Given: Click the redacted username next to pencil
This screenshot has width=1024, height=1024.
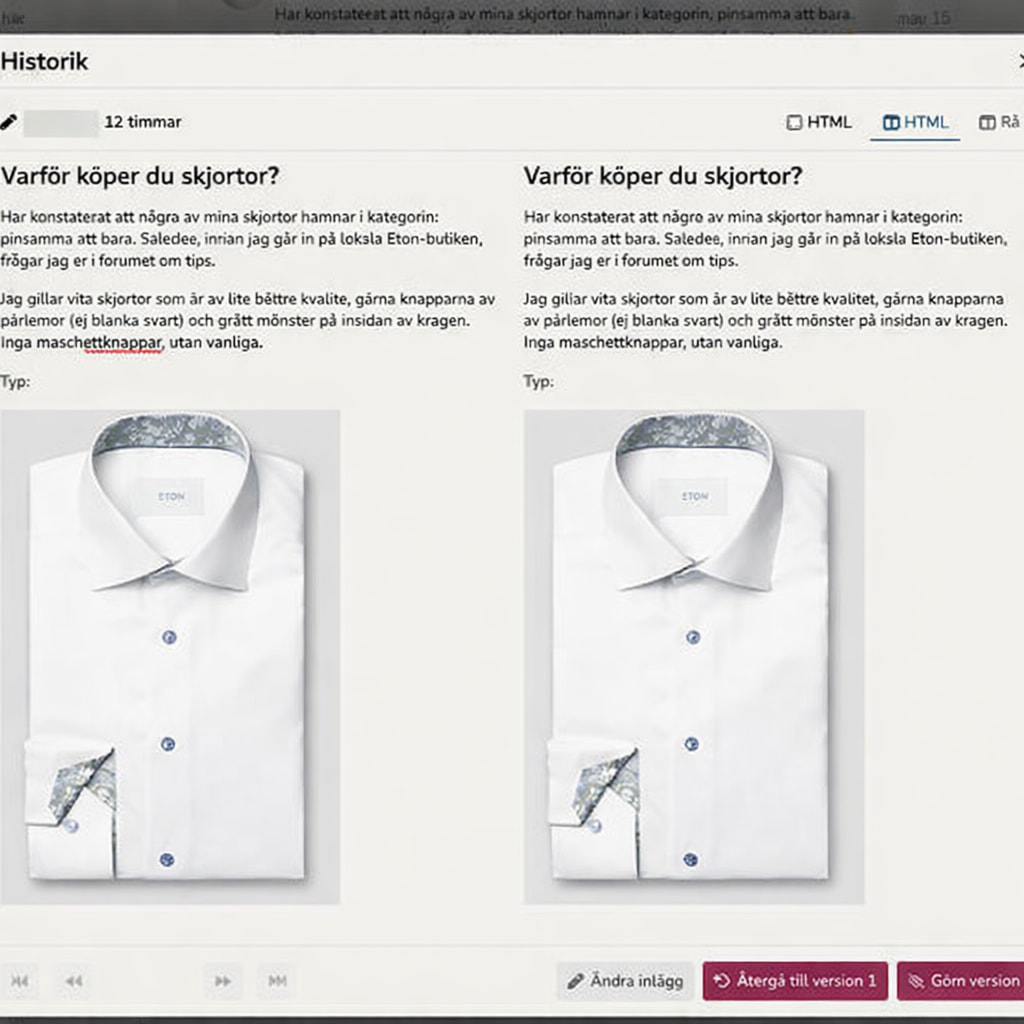Looking at the screenshot, I should [x=60, y=122].
